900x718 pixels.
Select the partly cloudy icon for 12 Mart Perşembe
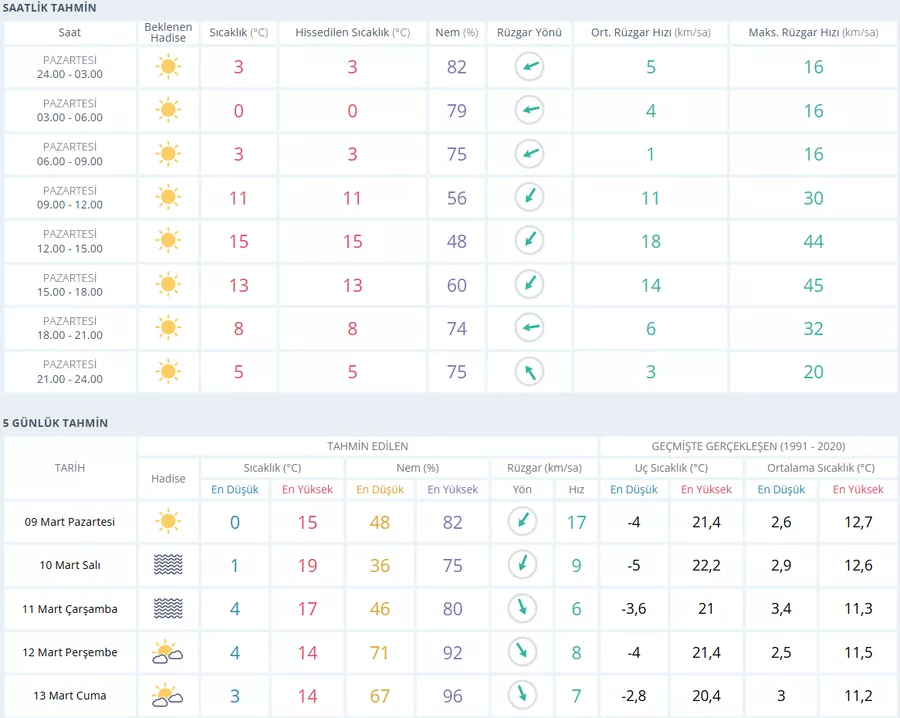coord(167,653)
